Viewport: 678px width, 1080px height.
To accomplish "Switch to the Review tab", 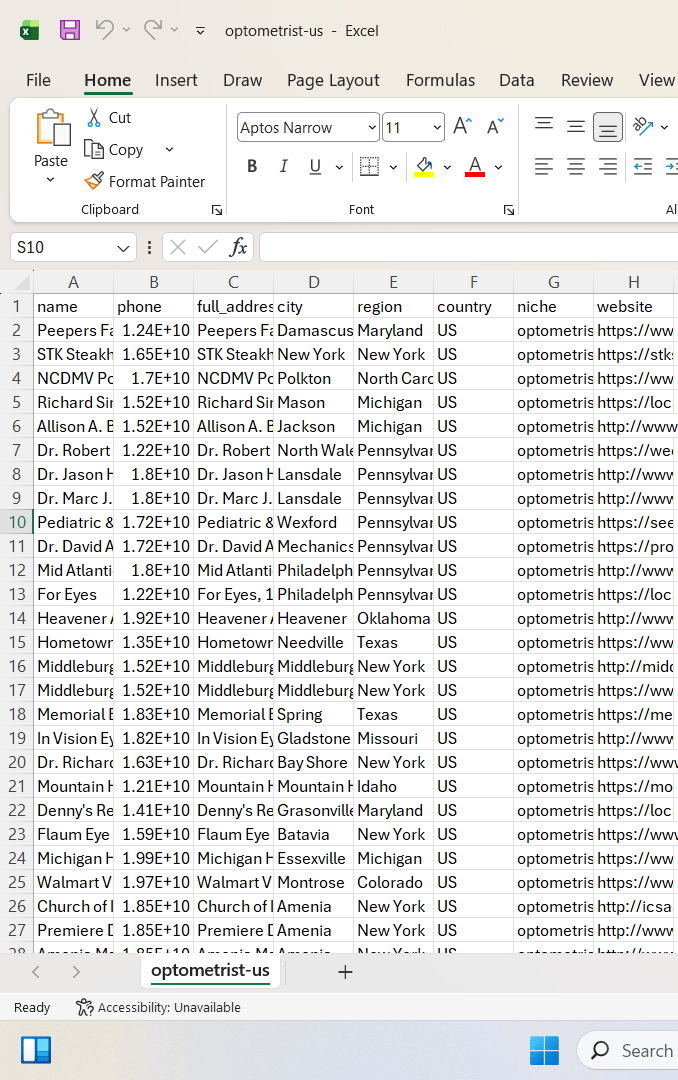I will point(586,80).
